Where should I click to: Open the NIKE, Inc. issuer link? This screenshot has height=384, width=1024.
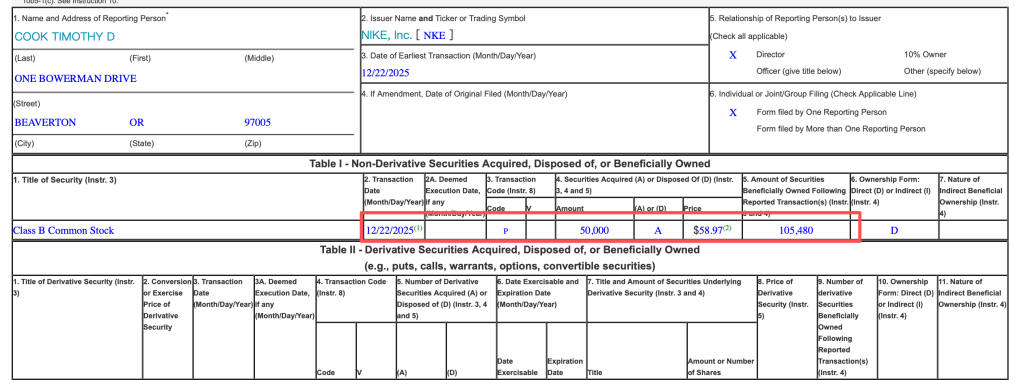387,35
